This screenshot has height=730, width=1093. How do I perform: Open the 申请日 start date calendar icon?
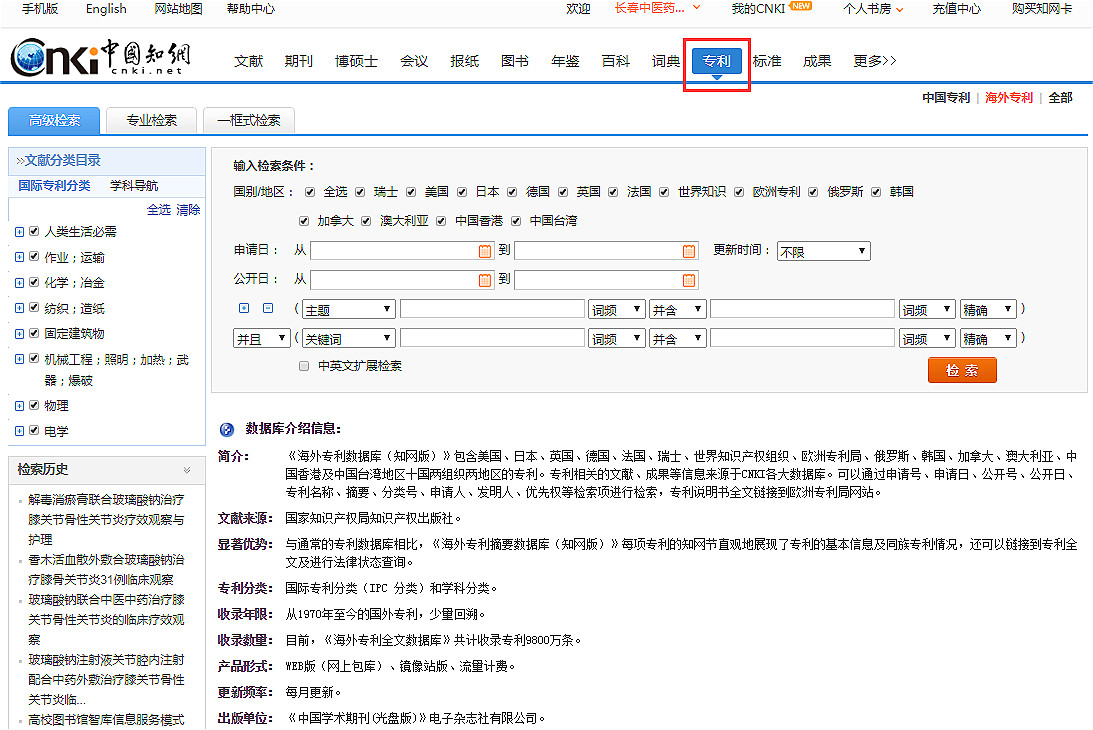(485, 251)
